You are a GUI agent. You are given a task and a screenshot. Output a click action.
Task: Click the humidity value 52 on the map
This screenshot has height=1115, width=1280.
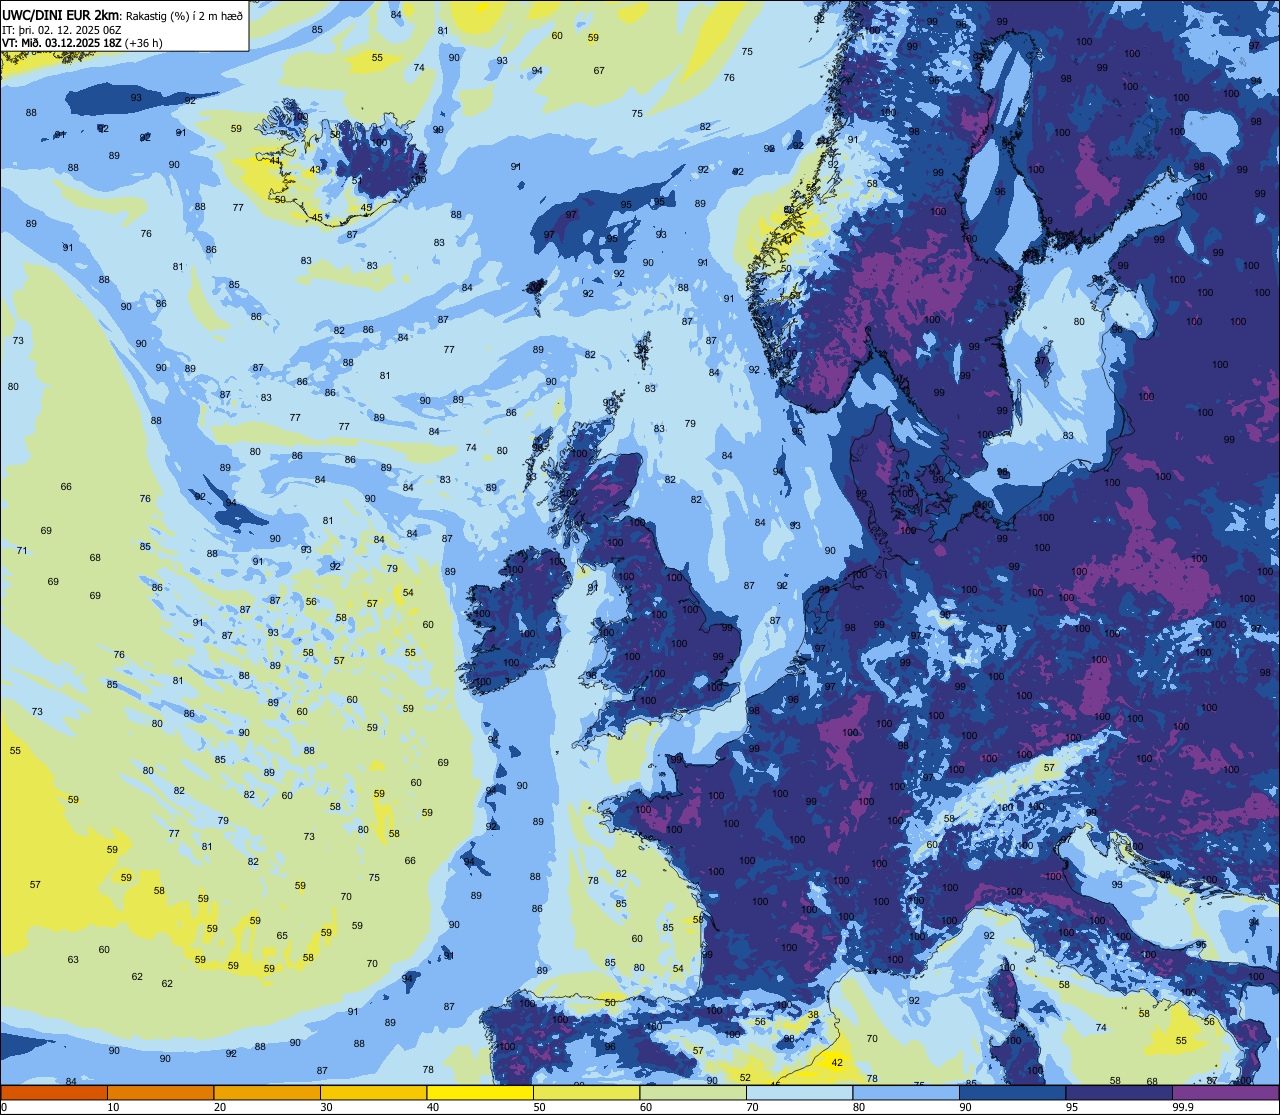click(x=745, y=1077)
